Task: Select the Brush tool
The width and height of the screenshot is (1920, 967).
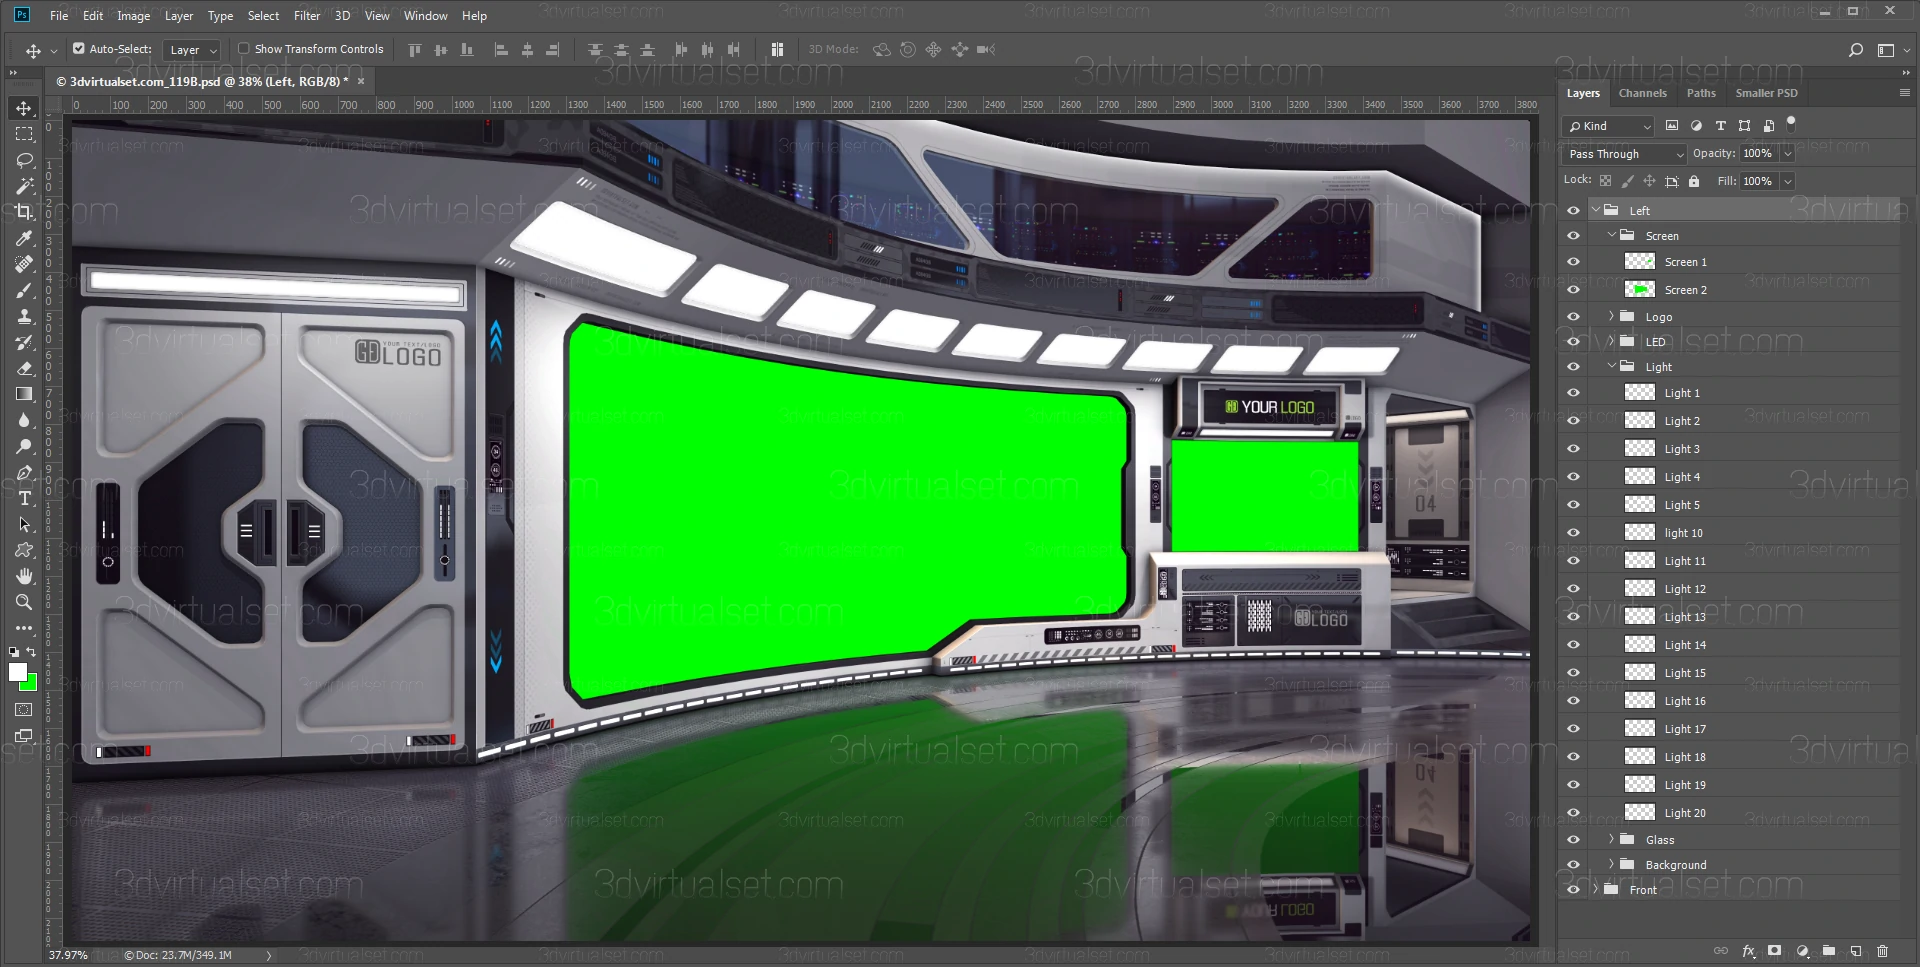Action: pos(24,290)
